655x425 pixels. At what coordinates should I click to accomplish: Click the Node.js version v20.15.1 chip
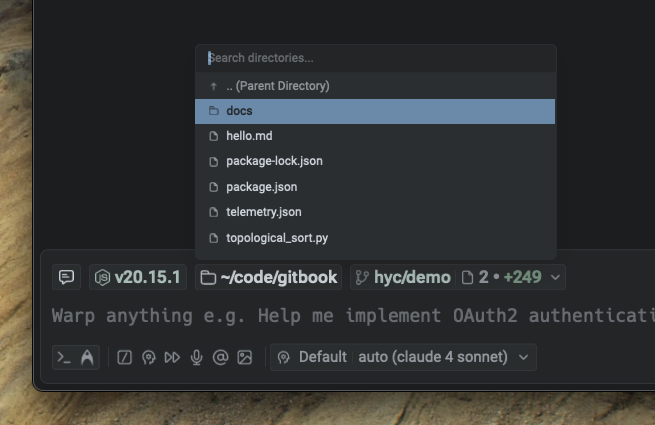pyautogui.click(x=137, y=277)
